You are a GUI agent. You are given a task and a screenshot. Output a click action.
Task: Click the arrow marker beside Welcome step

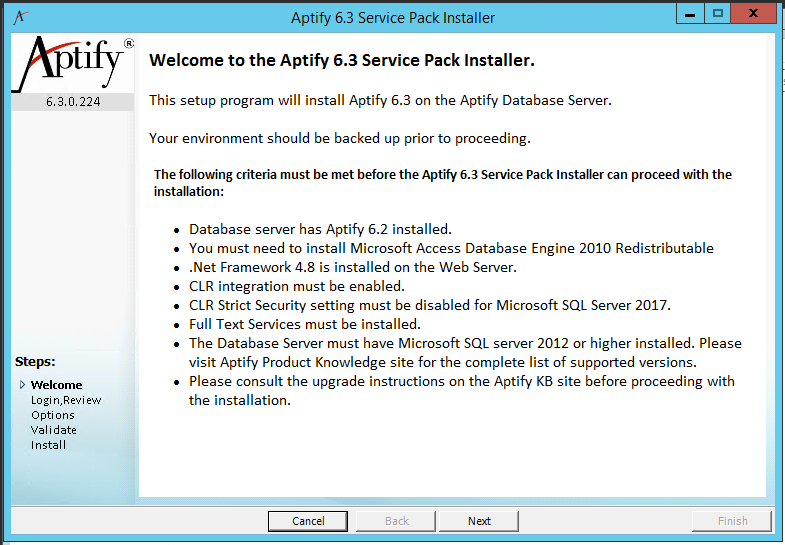(x=22, y=384)
